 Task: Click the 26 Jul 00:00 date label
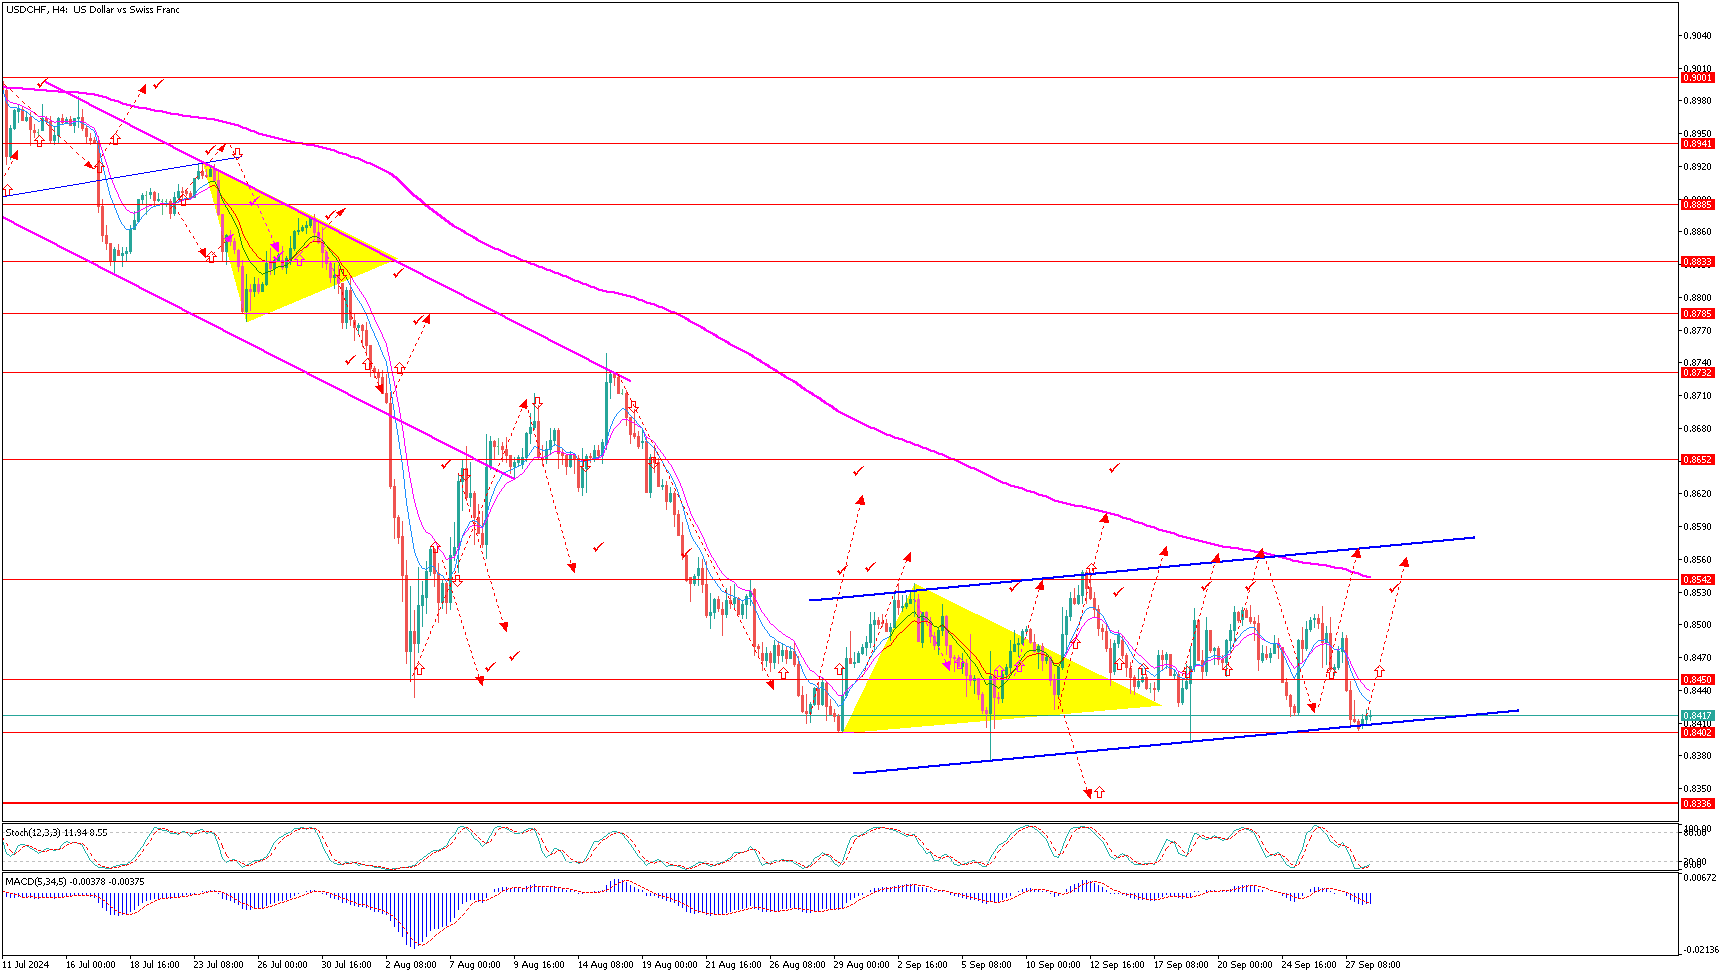pyautogui.click(x=282, y=965)
